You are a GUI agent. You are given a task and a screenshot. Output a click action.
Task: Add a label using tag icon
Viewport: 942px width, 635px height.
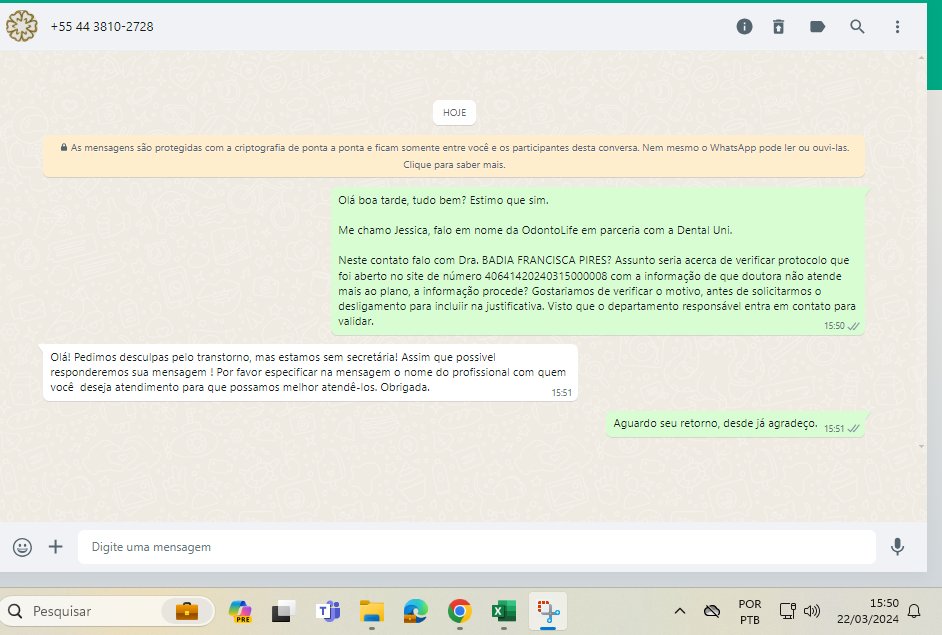pyautogui.click(x=817, y=26)
